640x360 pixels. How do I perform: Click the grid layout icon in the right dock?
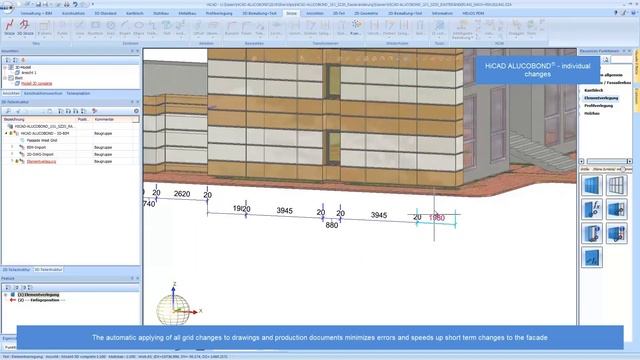[616, 185]
